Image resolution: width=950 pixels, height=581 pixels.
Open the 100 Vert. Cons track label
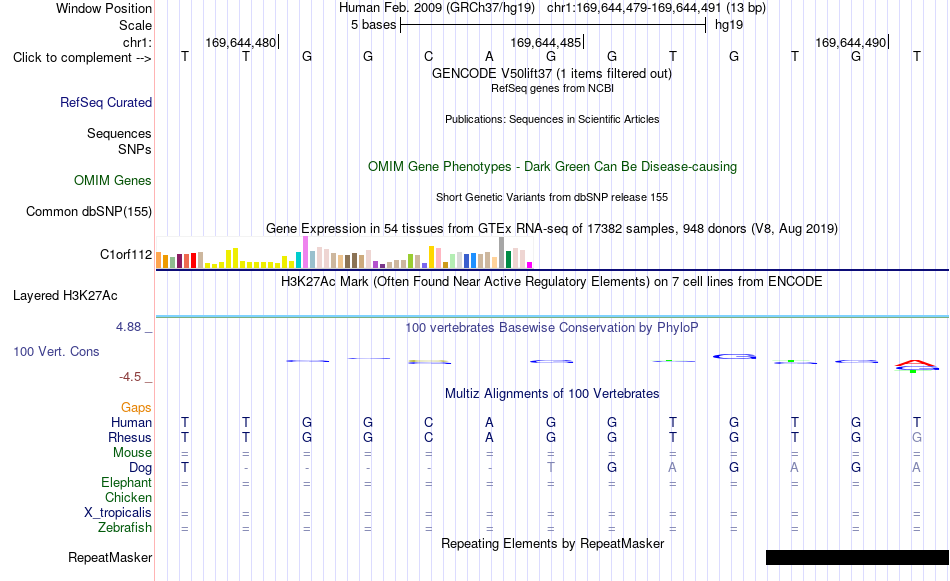click(x=56, y=351)
